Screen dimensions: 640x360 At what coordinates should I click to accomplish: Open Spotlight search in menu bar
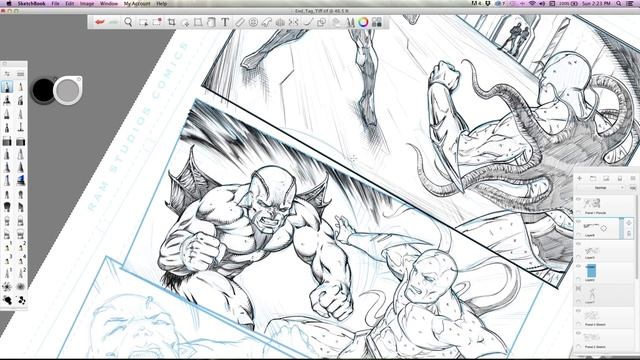click(619, 3)
